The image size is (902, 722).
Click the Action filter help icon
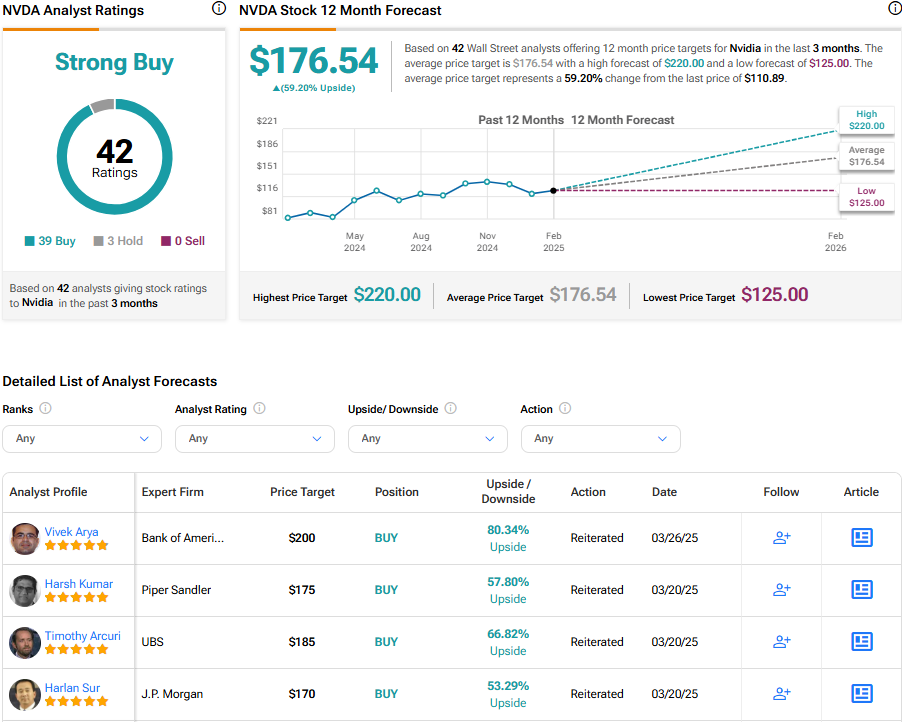[x=566, y=409]
